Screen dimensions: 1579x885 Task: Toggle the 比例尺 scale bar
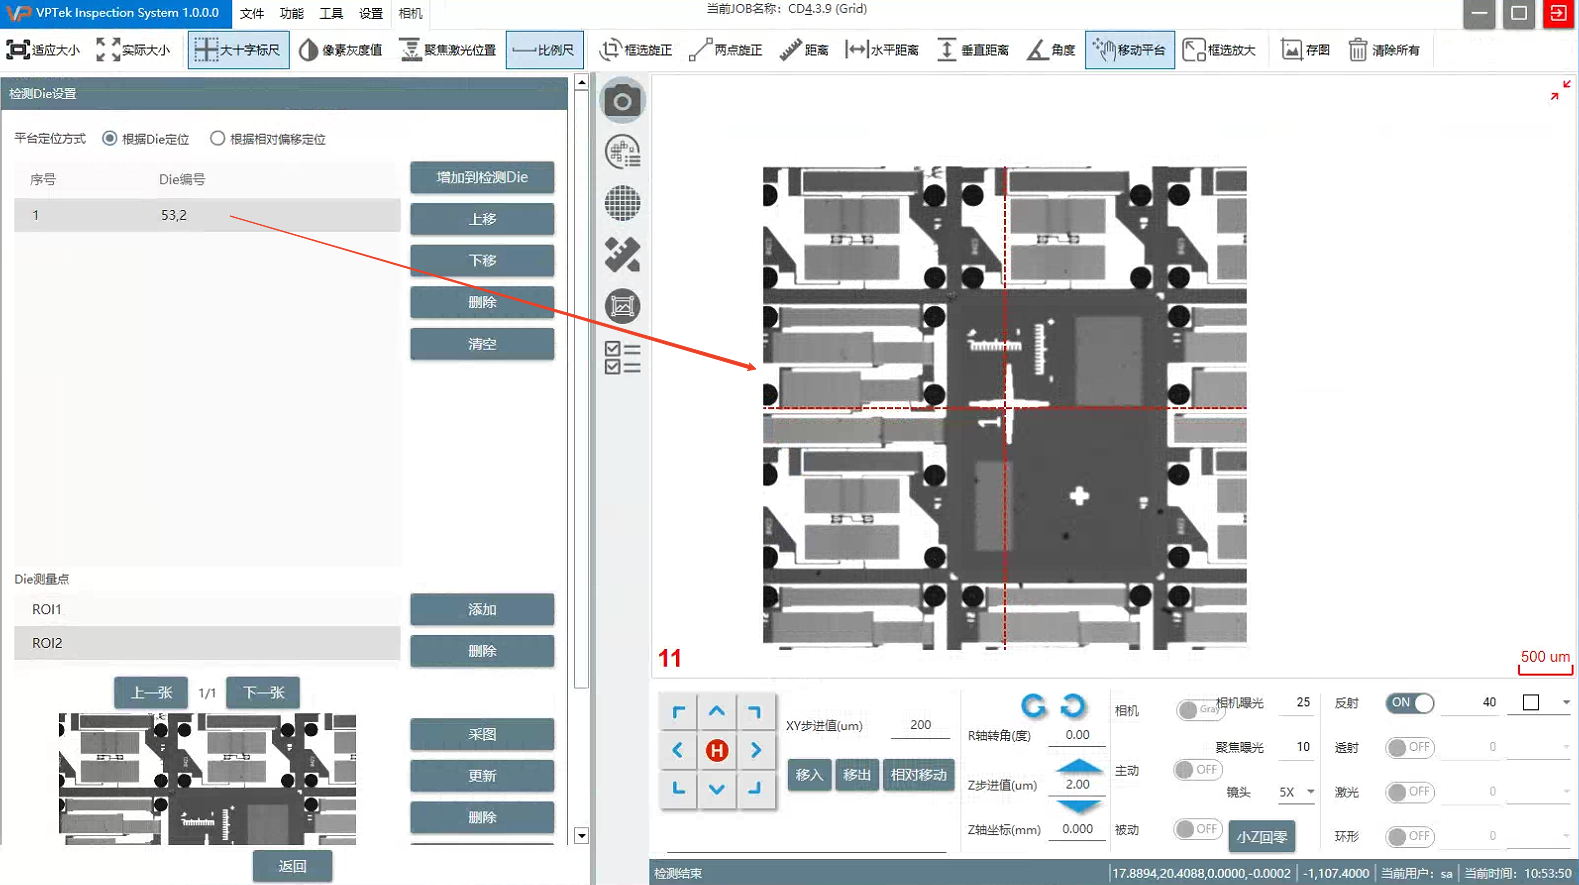click(x=544, y=50)
